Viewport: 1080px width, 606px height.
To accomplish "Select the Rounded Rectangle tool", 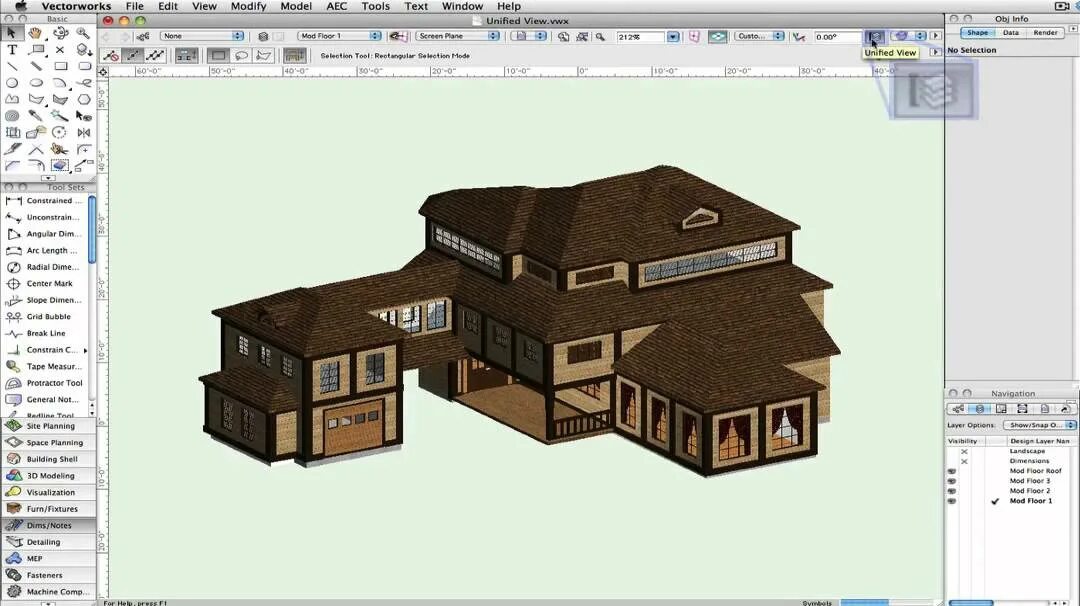I will pyautogui.click(x=83, y=66).
